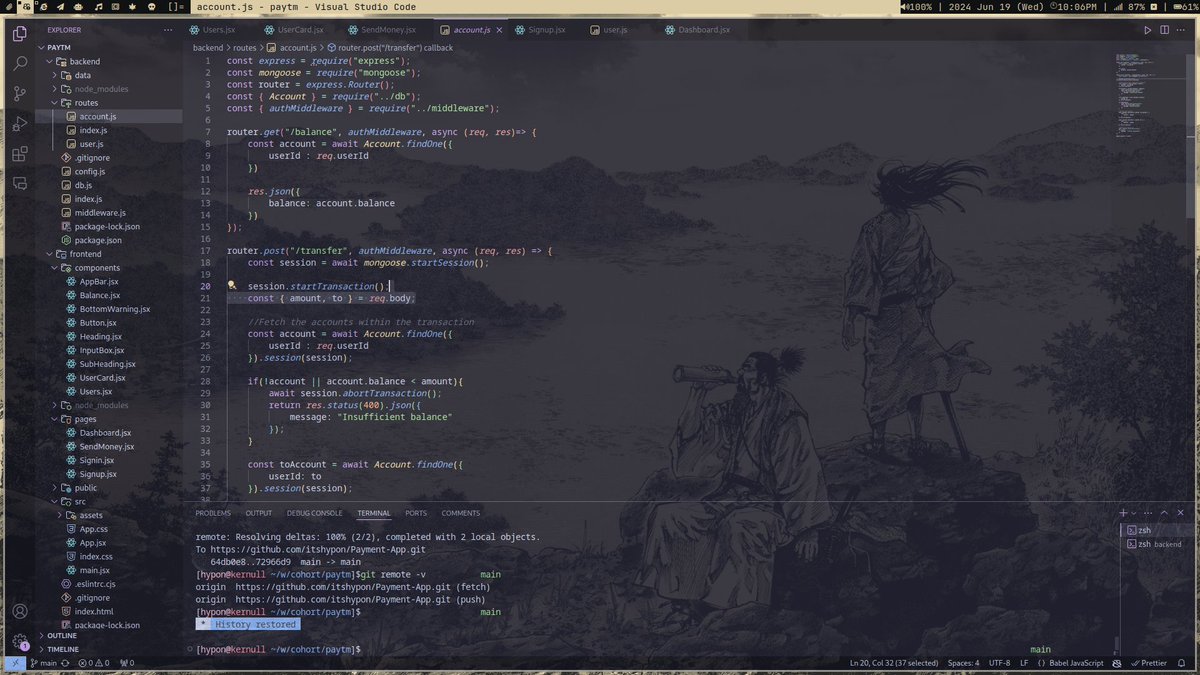Click the Split Editor icon
The width and height of the screenshot is (1200, 675).
[1165, 30]
